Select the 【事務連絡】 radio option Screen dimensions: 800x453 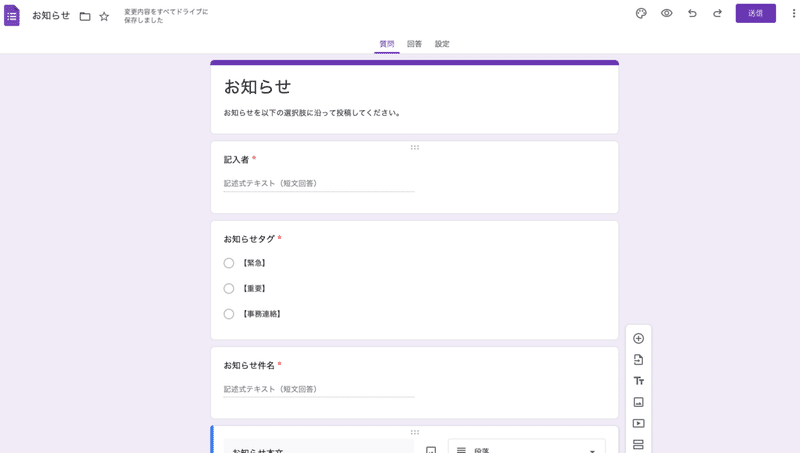point(229,314)
